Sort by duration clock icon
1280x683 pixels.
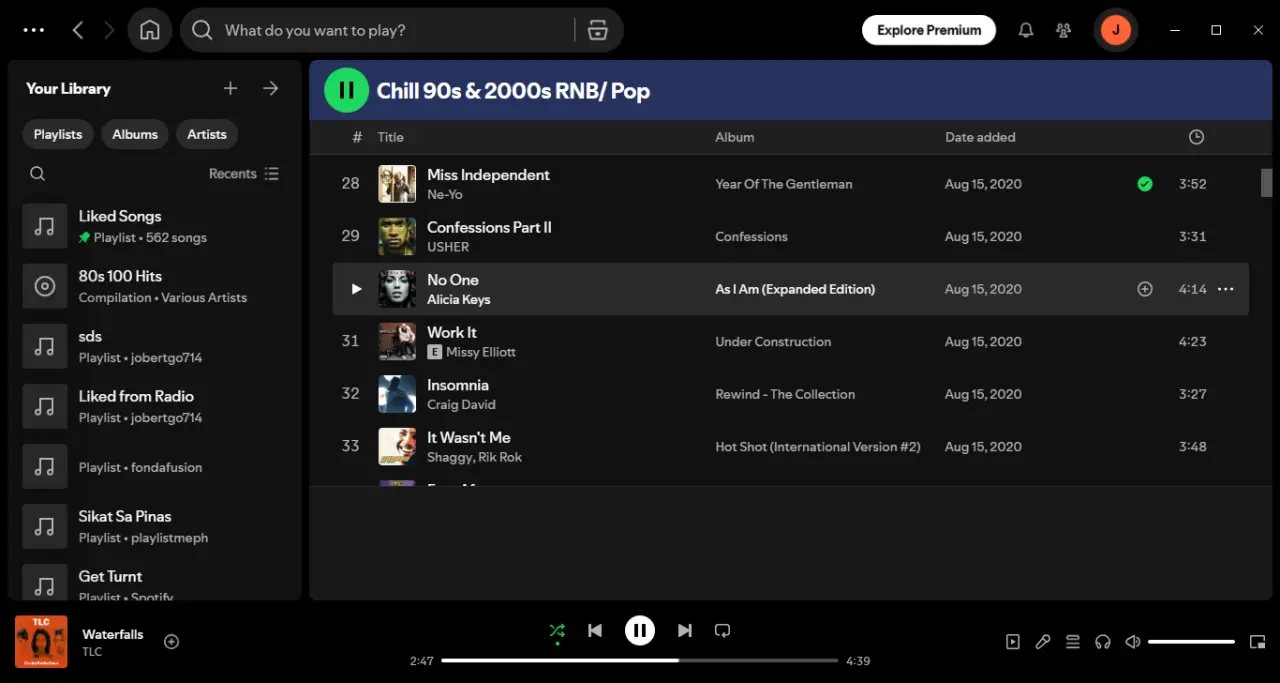coord(1196,137)
